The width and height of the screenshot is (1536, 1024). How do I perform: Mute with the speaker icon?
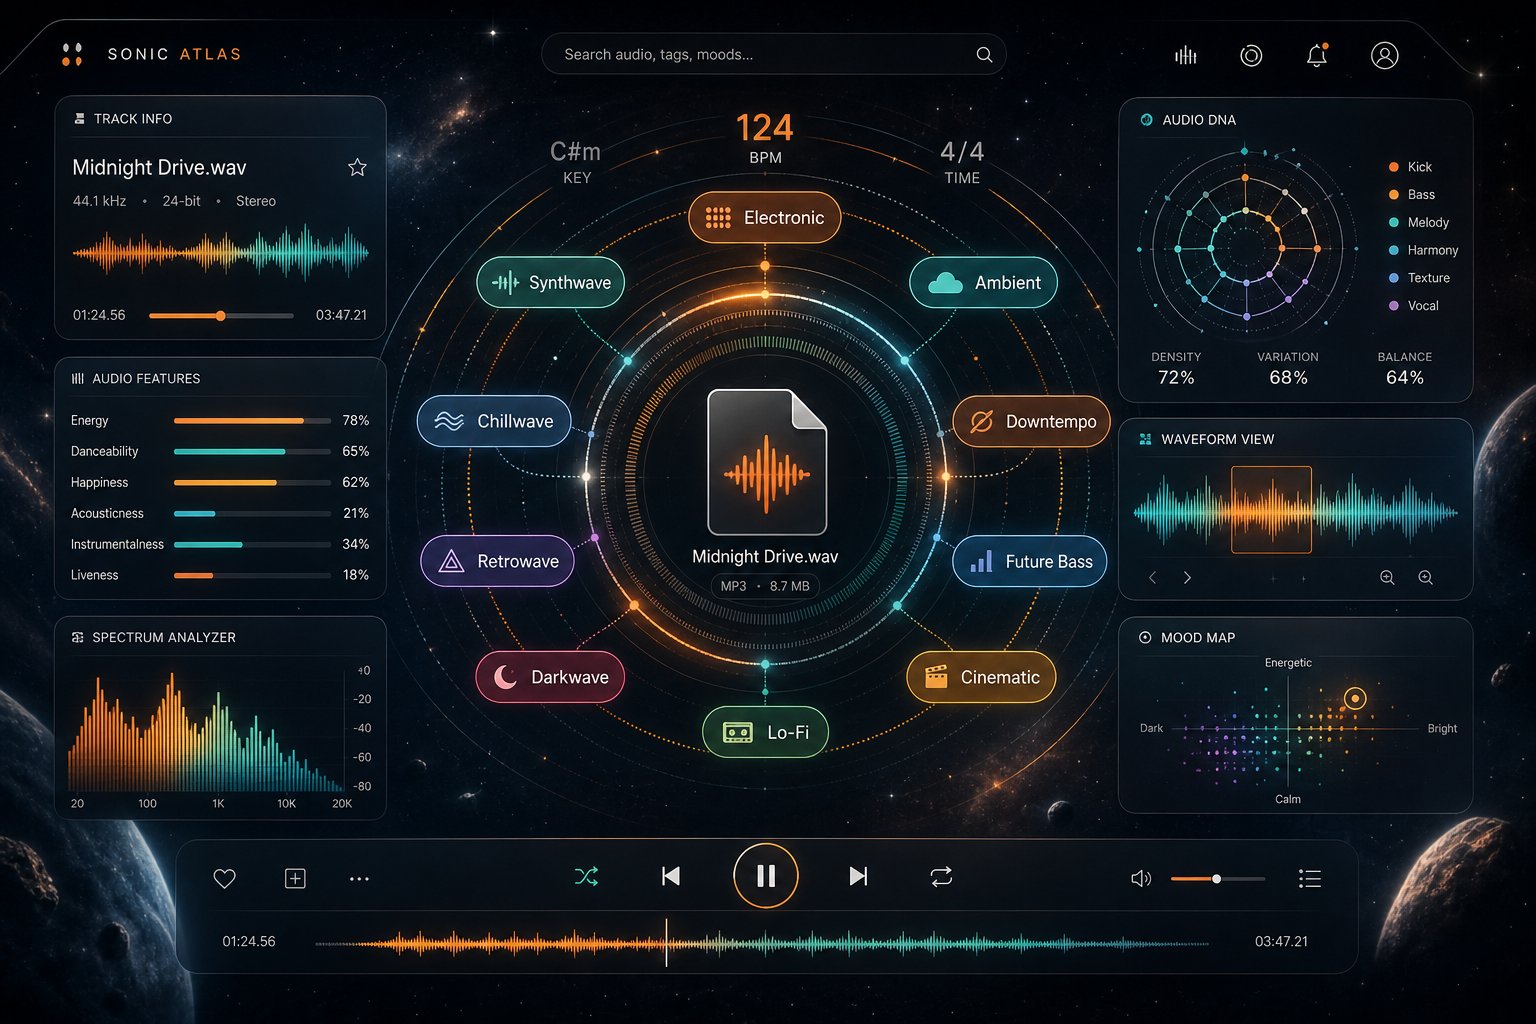coord(1140,878)
